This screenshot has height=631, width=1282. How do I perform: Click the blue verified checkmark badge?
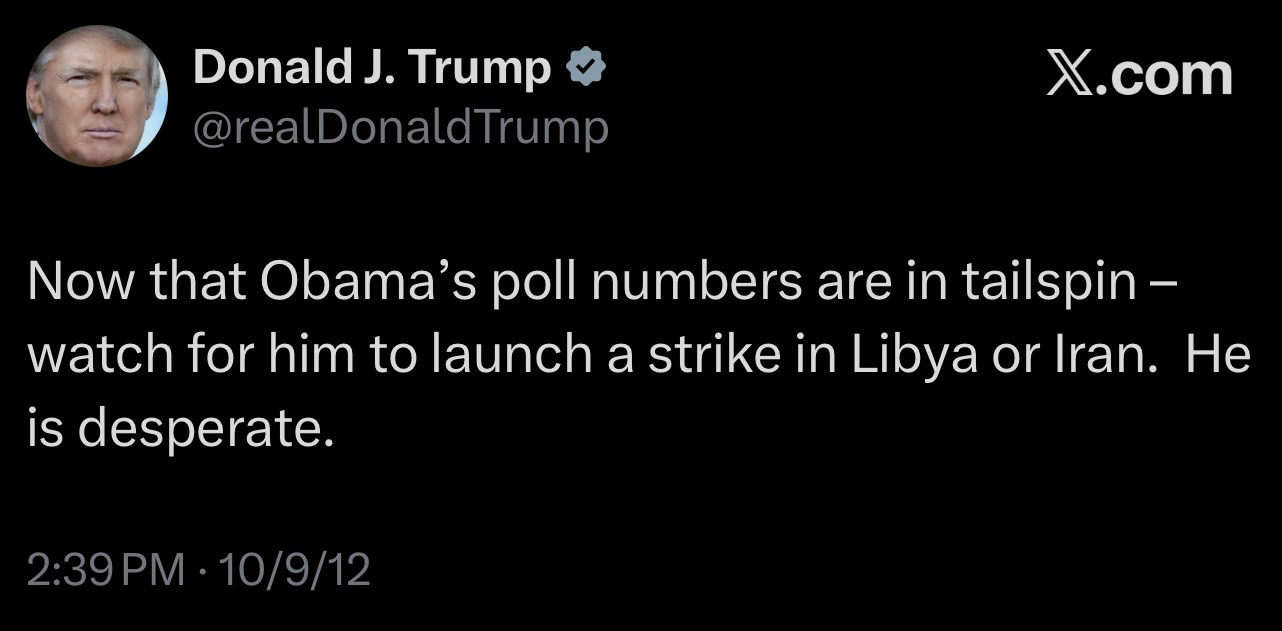[x=584, y=68]
